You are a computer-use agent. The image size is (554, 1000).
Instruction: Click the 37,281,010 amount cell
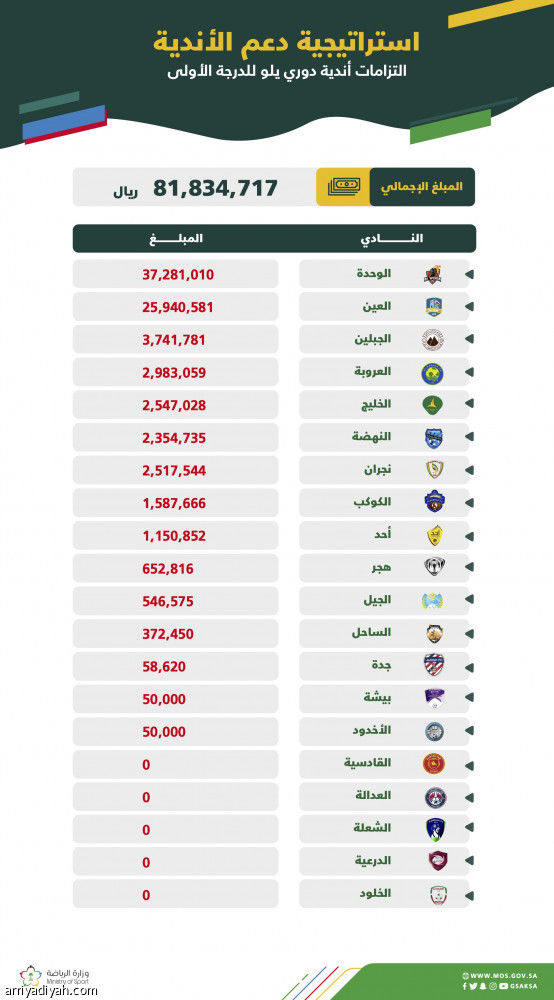tap(175, 275)
